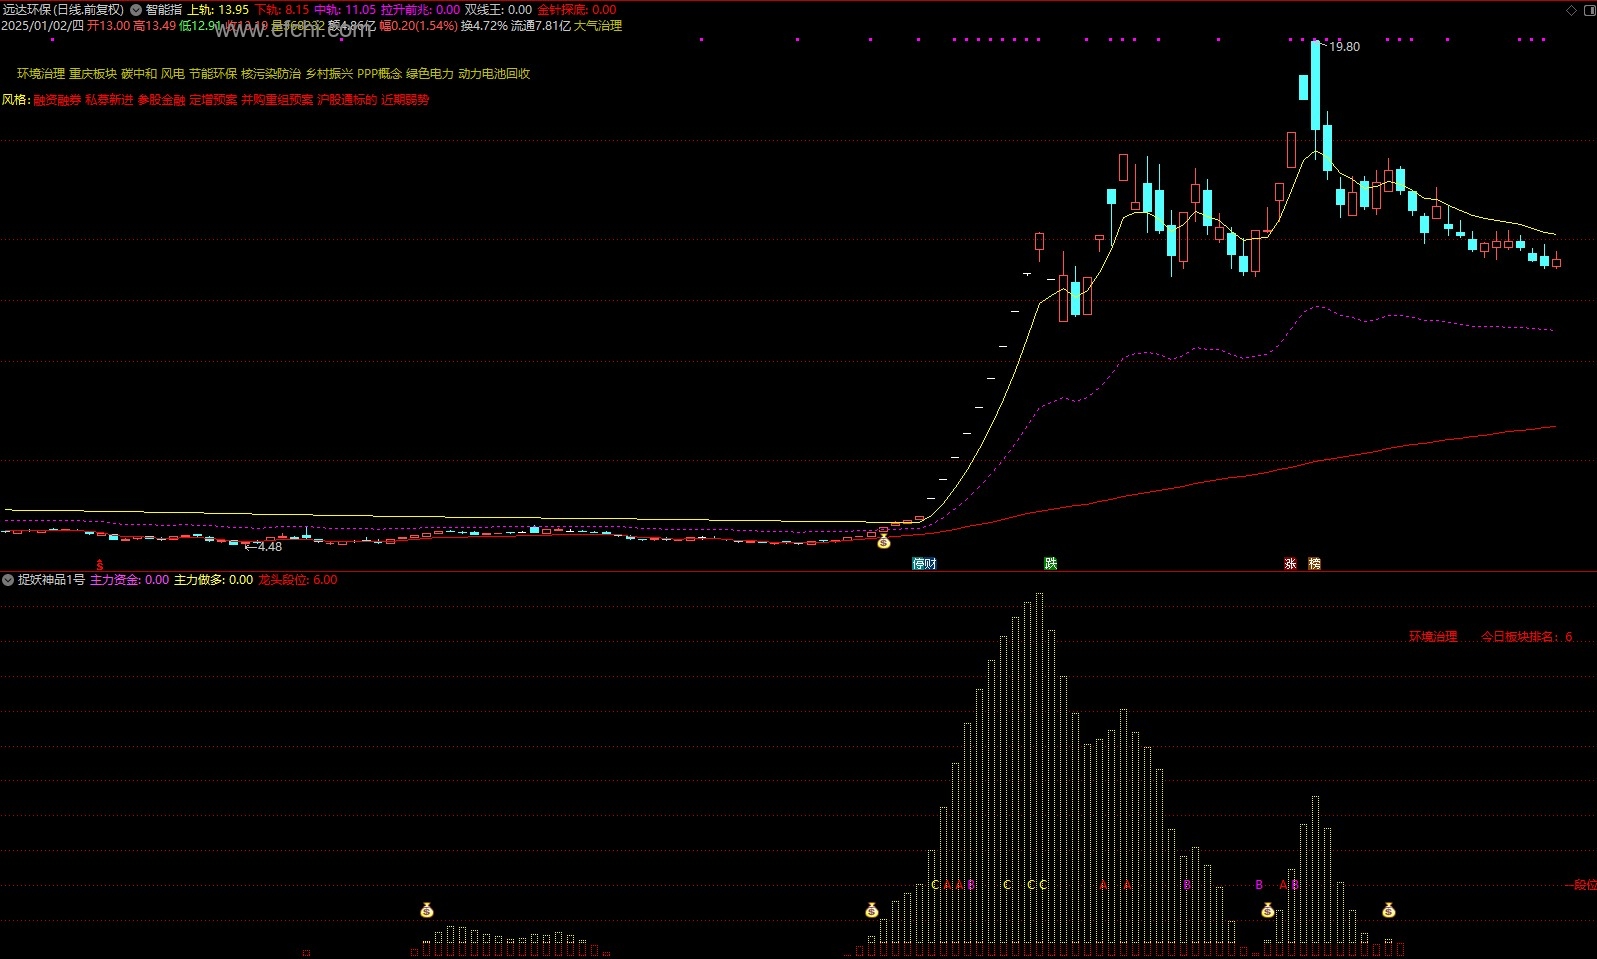Click the orange 榜 marker

1315,564
